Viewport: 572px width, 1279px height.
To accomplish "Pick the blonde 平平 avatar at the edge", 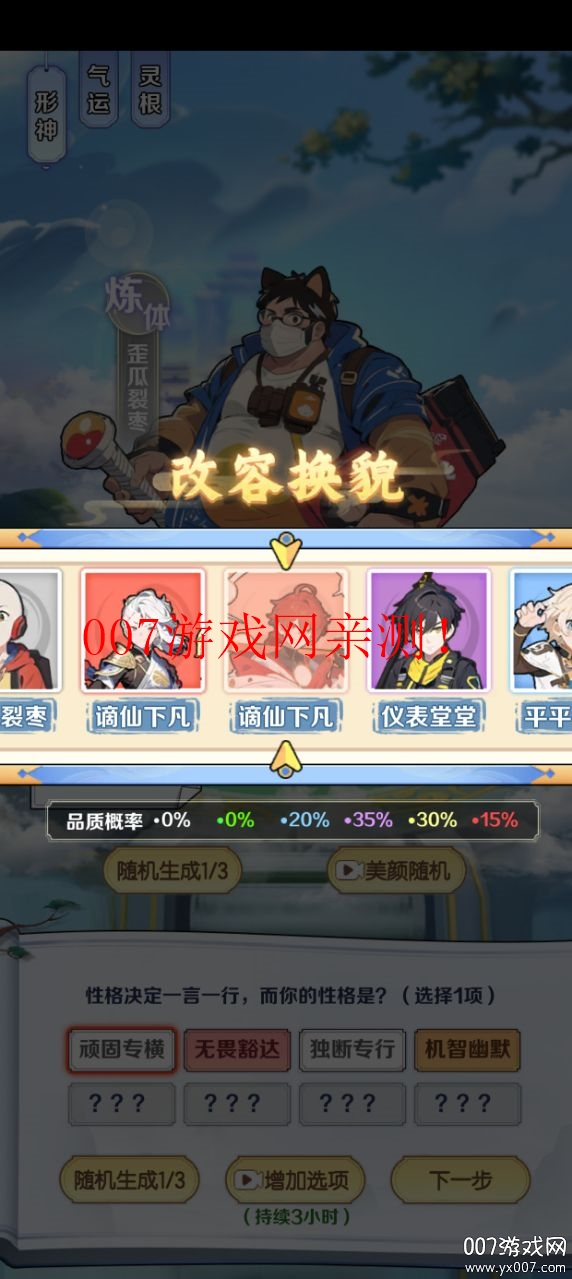I will pos(541,630).
